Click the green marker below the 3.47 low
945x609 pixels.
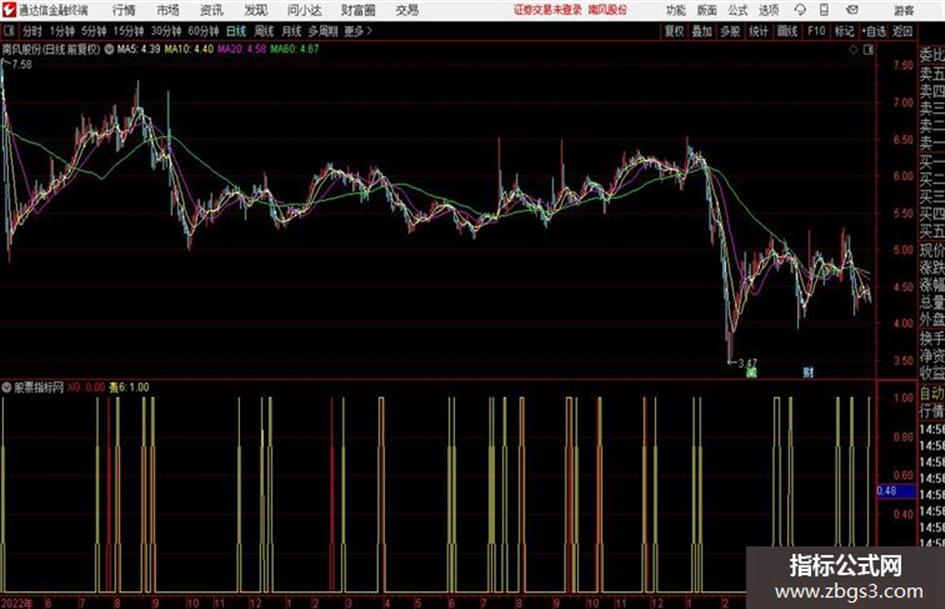click(x=751, y=373)
